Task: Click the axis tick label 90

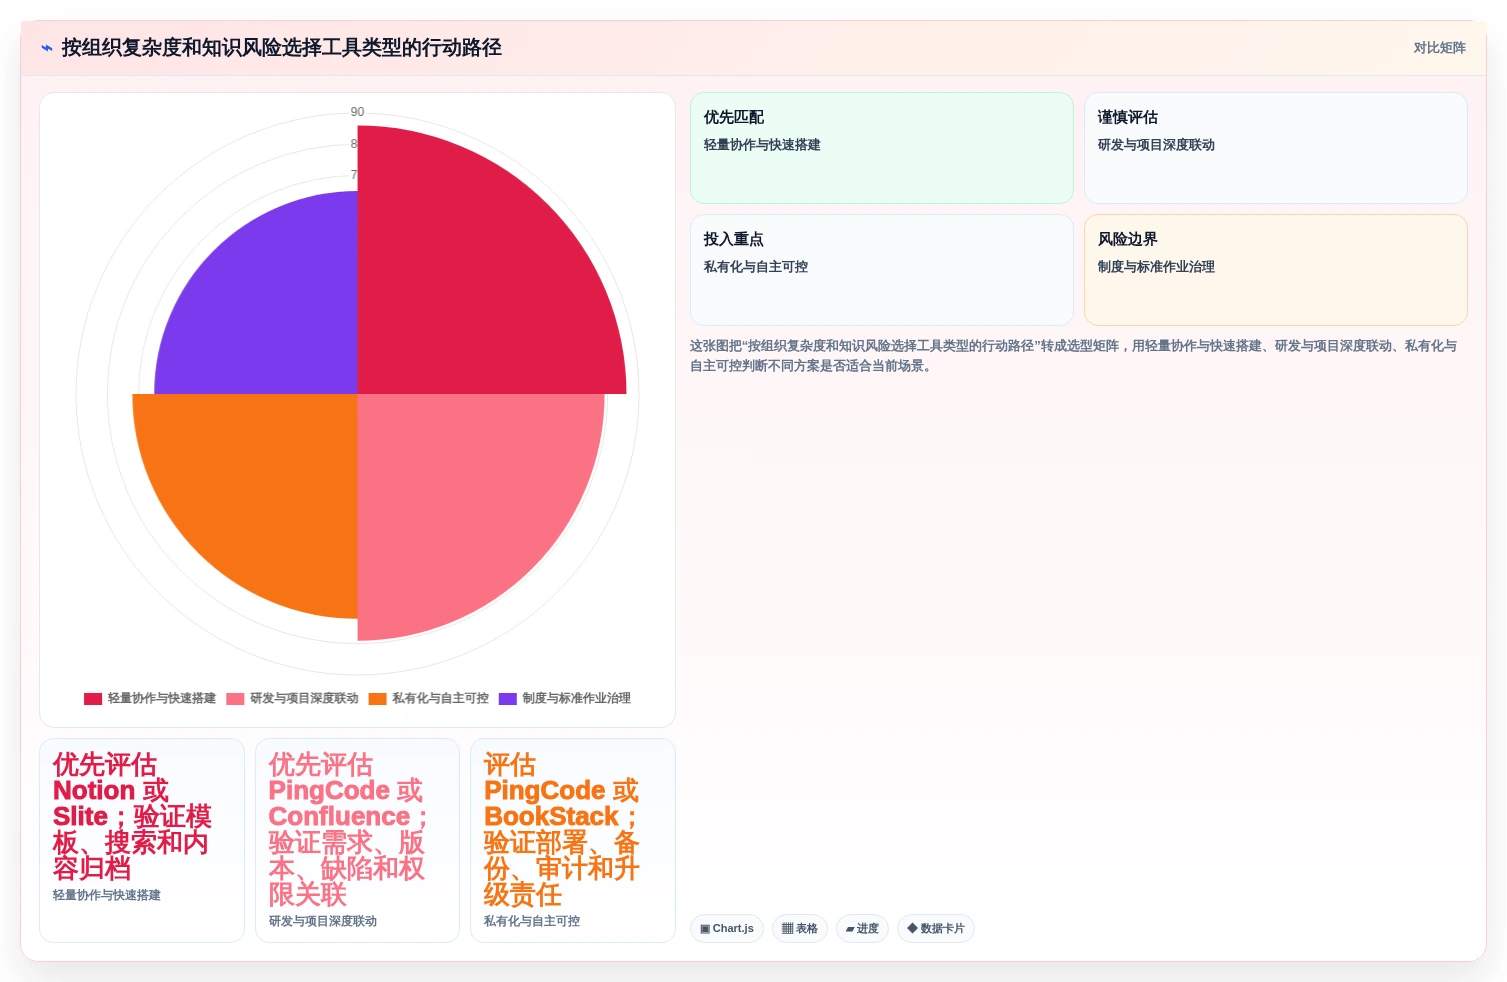Action: (x=357, y=112)
